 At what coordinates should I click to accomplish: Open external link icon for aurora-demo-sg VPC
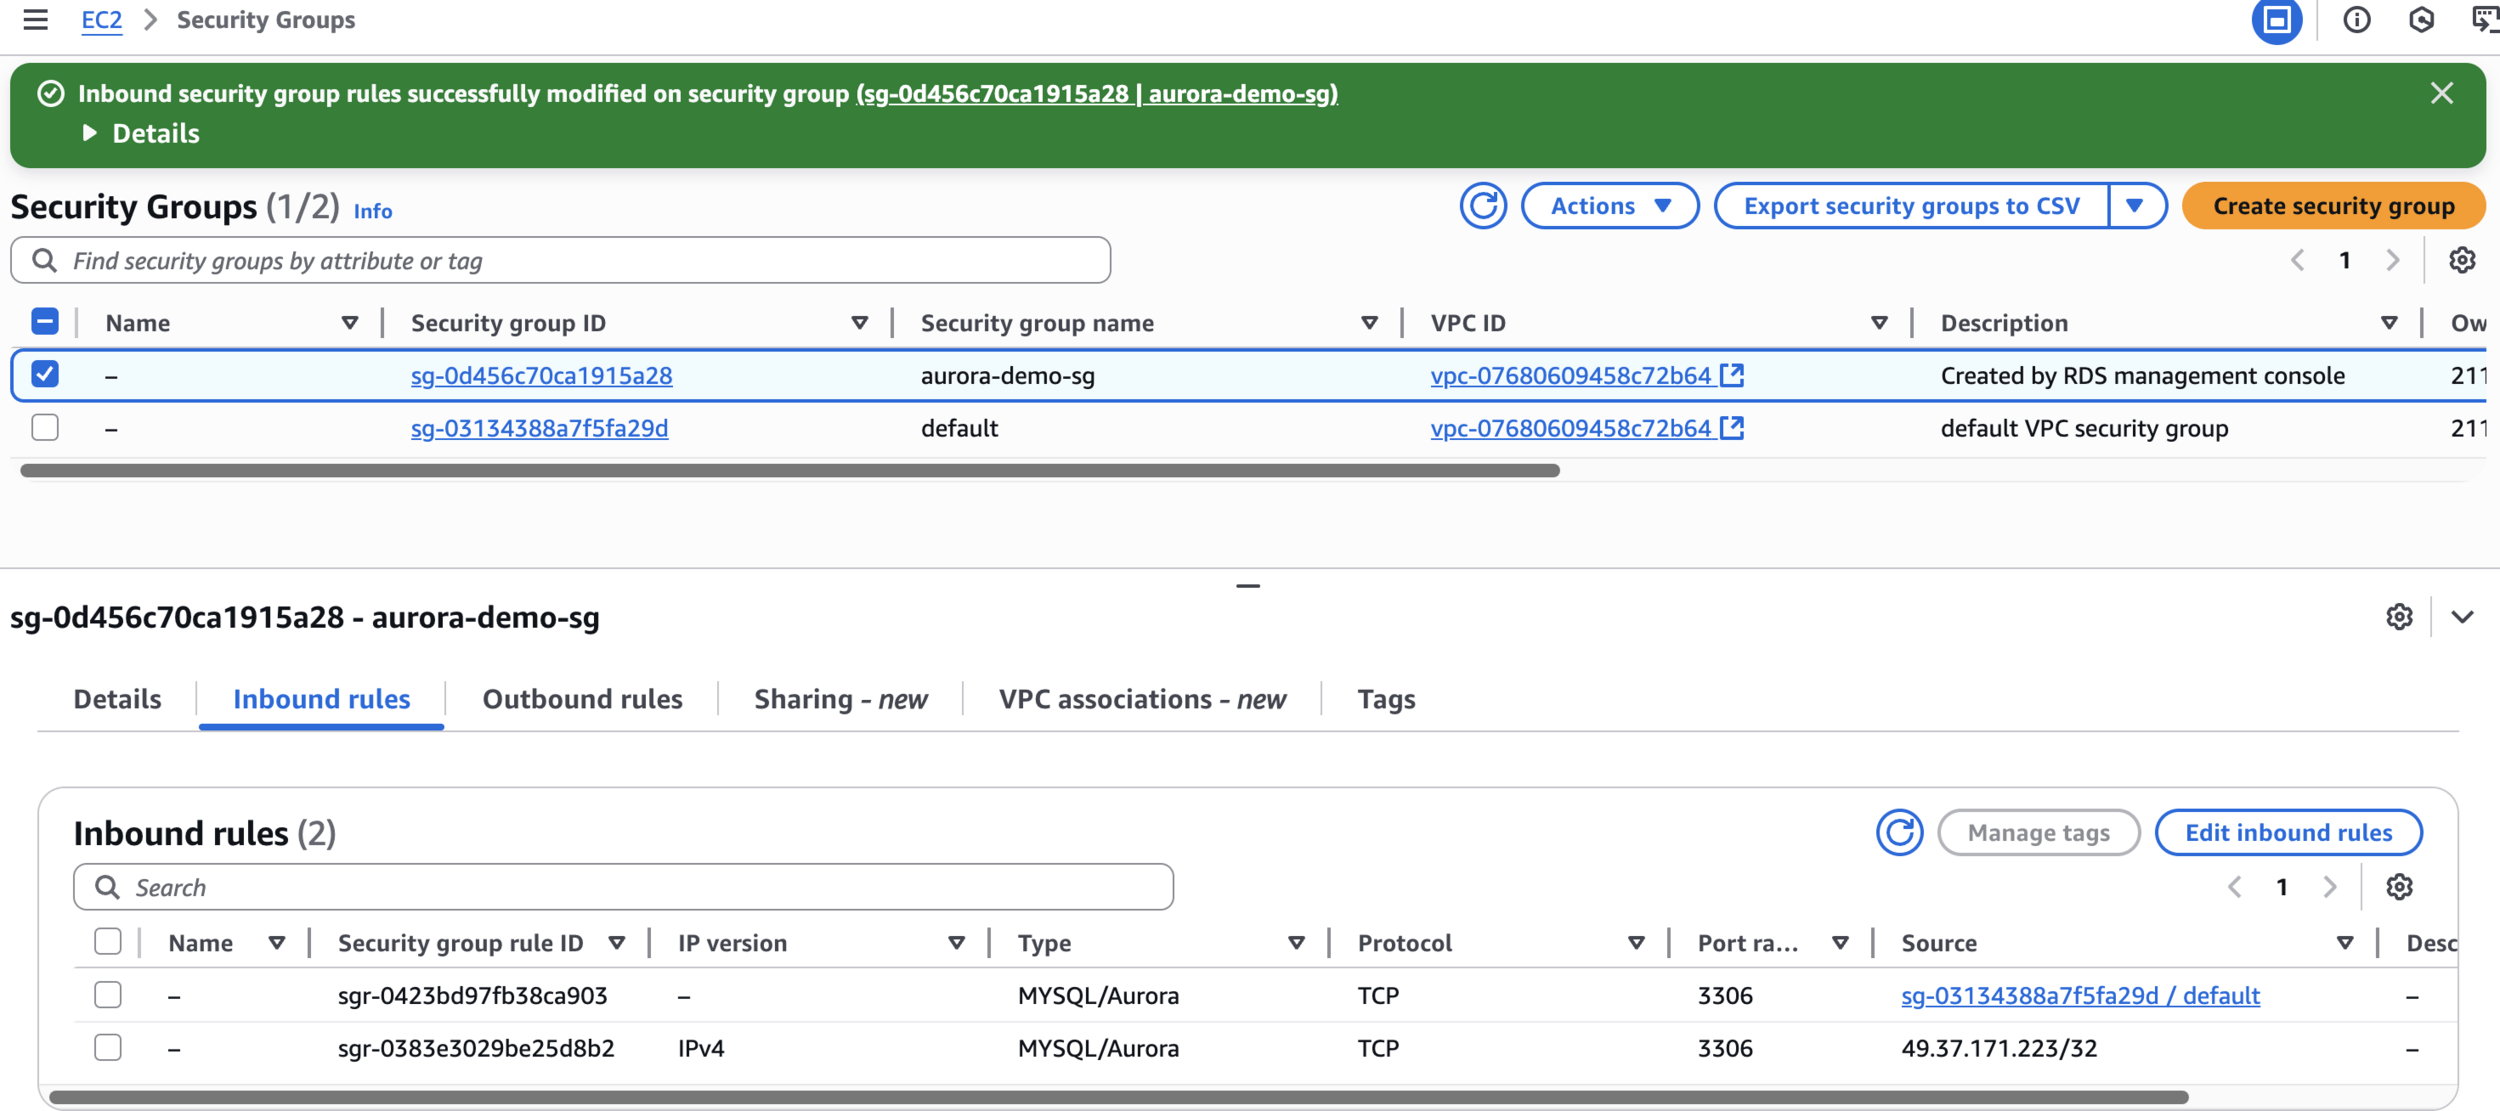coord(1732,375)
